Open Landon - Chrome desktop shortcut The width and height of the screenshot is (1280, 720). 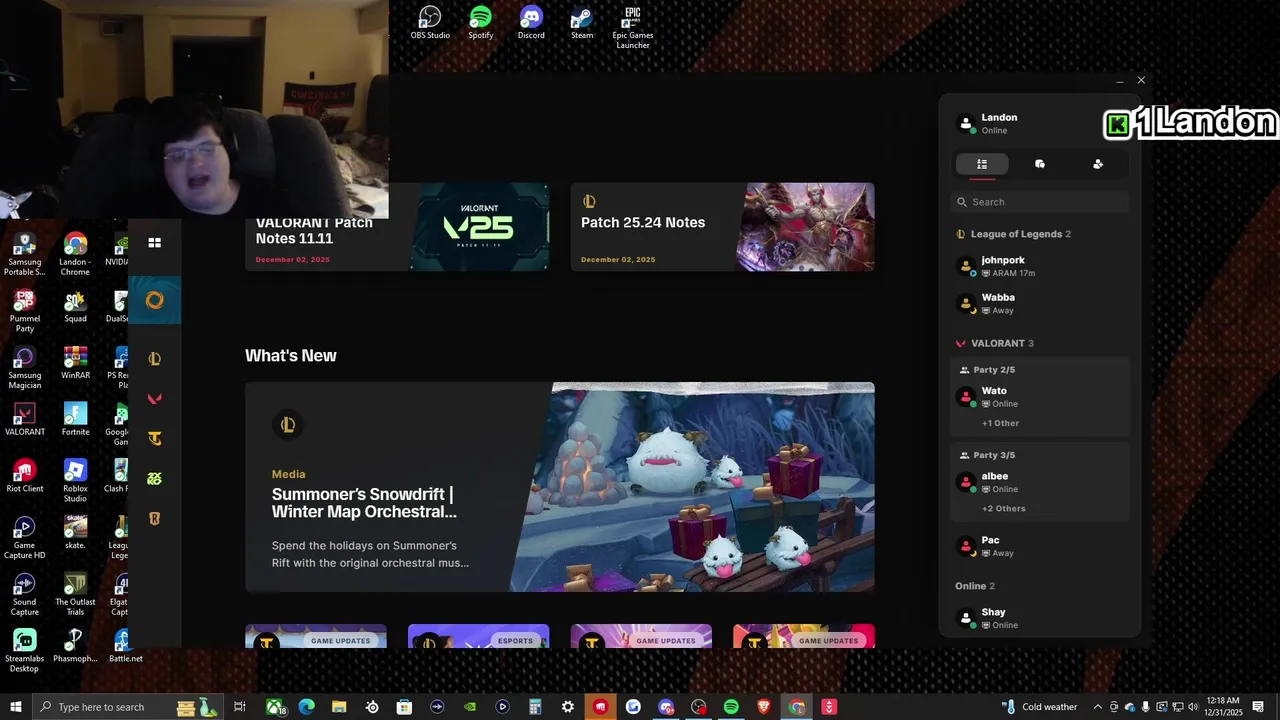[x=75, y=254]
